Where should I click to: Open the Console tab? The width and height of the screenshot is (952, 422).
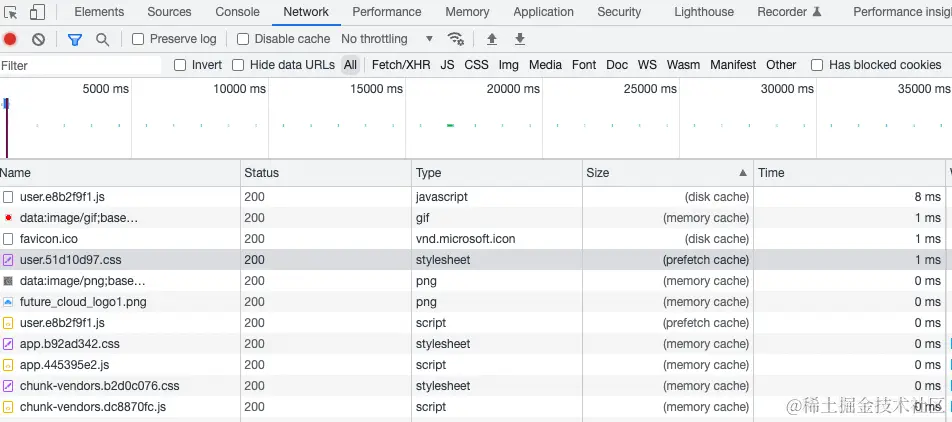(237, 12)
